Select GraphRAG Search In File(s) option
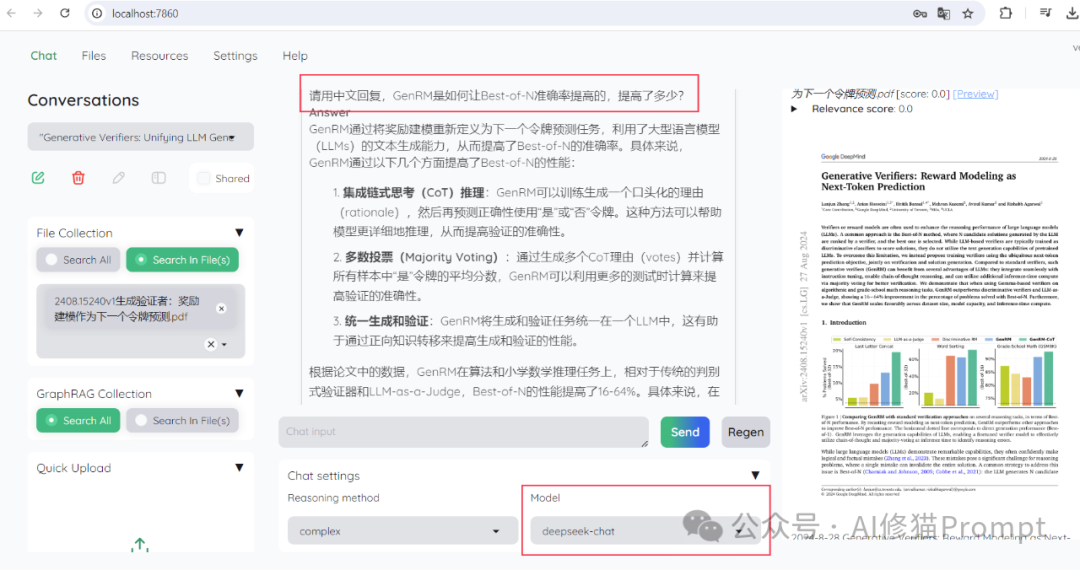The width and height of the screenshot is (1080, 570). tap(183, 420)
